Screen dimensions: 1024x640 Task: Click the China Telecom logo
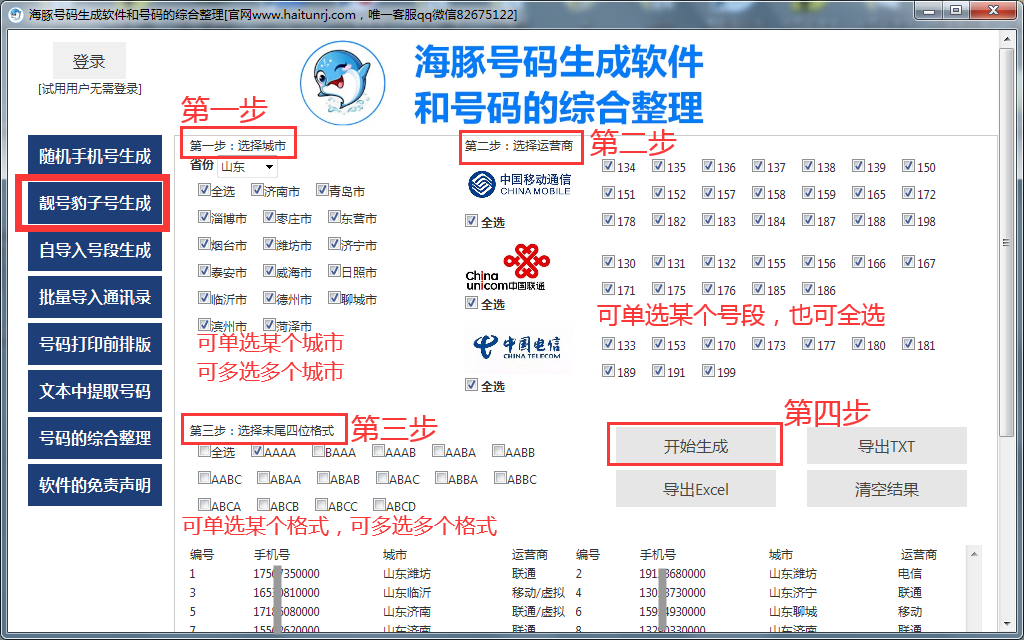[x=517, y=346]
